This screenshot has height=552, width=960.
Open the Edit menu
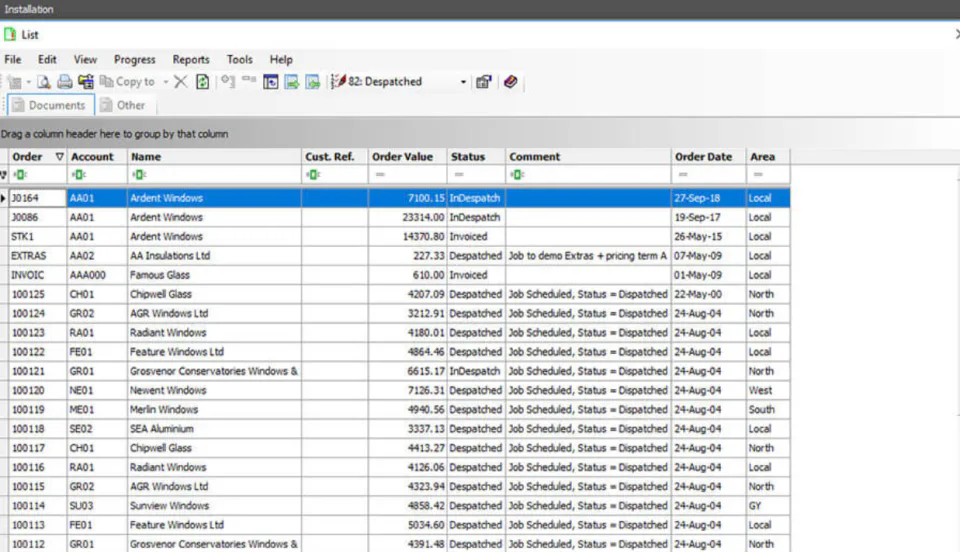(x=47, y=59)
